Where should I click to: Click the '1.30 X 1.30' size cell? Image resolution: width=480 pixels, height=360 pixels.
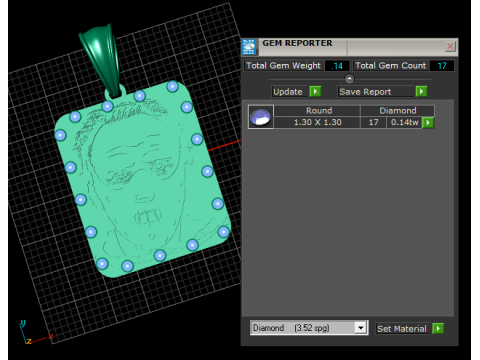317,122
